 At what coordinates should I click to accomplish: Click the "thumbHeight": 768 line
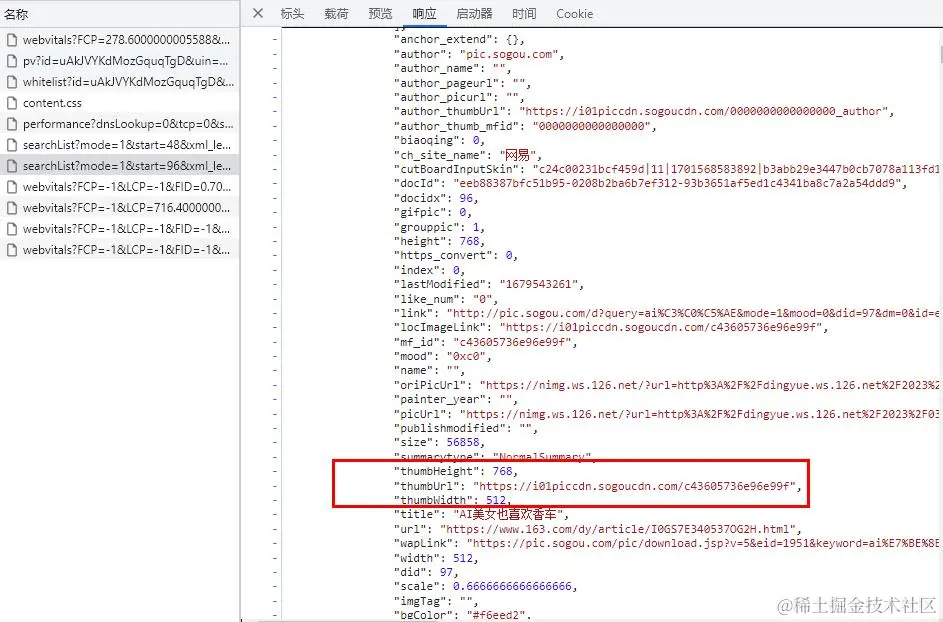point(455,471)
